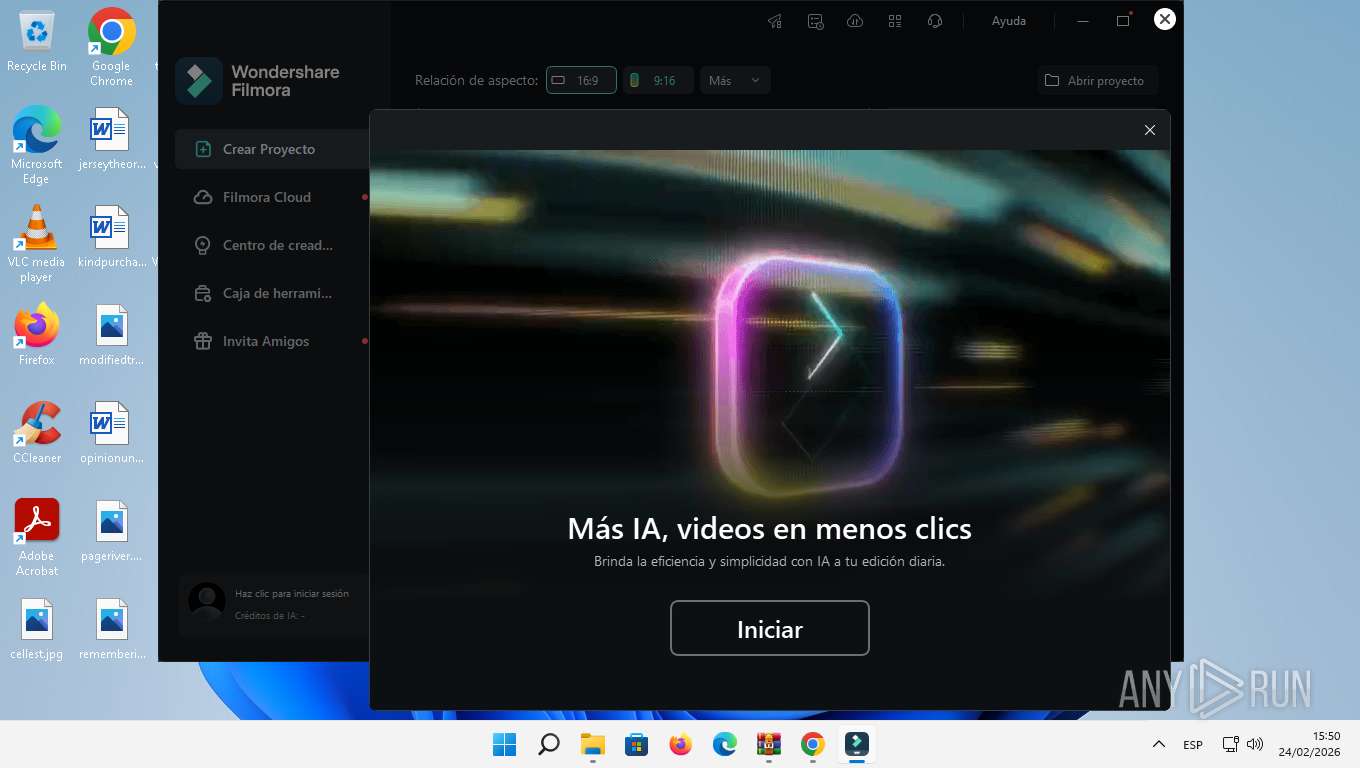Click the Invita Amigos gift icon
Viewport: 1360px width, 768px height.
pyautogui.click(x=203, y=341)
